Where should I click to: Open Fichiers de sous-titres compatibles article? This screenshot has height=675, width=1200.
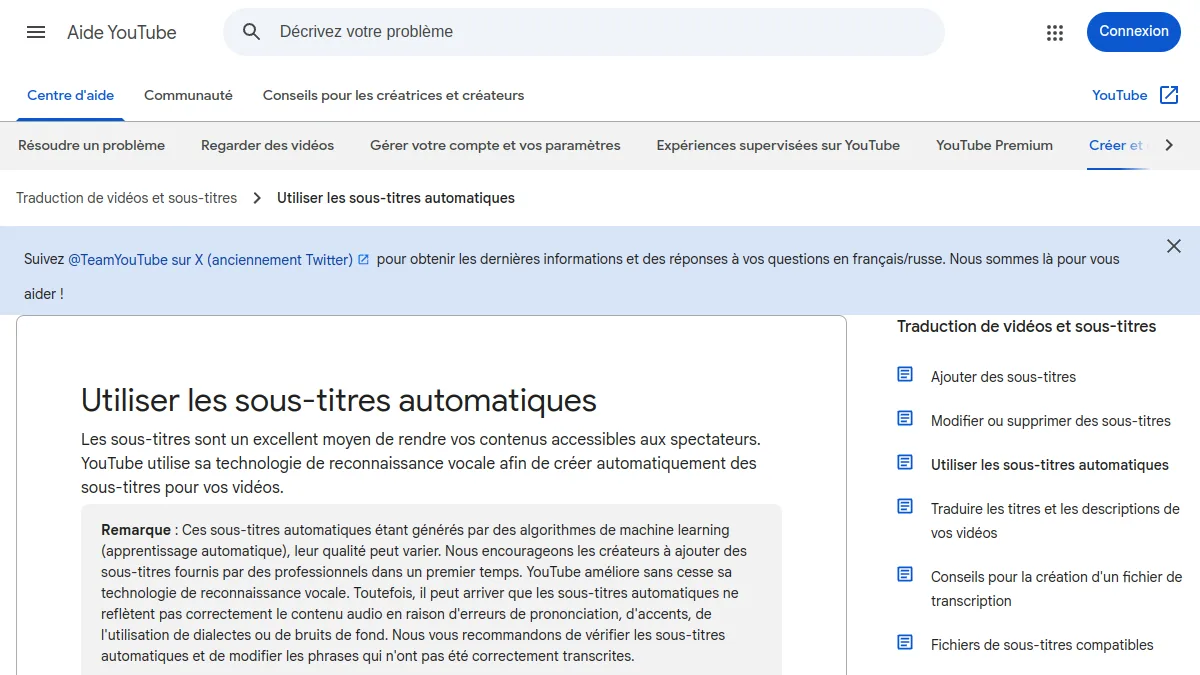pos(1042,645)
